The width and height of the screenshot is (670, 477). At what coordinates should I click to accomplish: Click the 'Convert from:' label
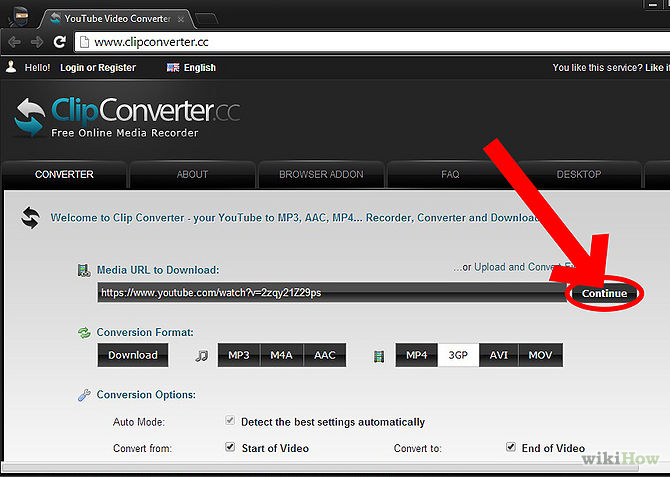click(x=142, y=448)
